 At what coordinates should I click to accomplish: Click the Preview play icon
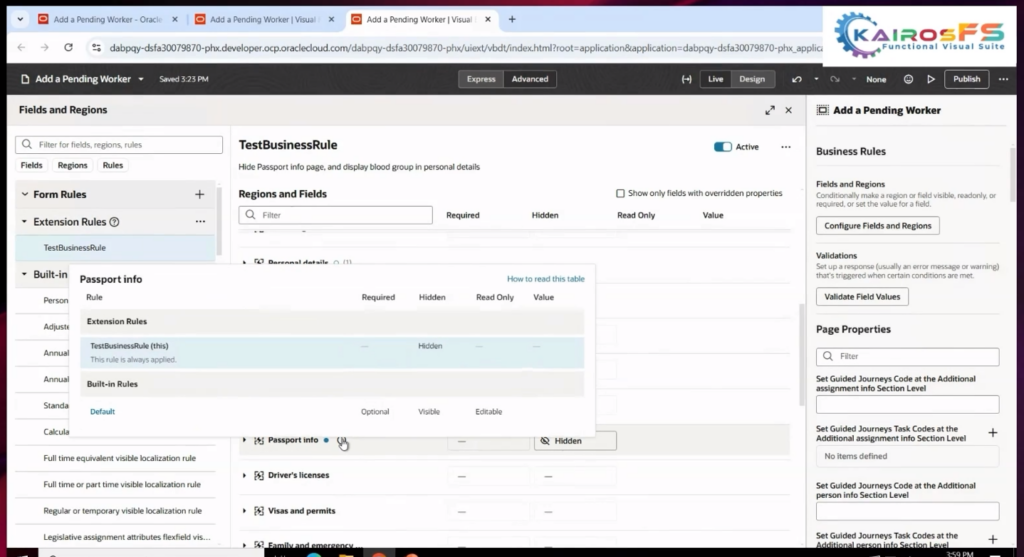pyautogui.click(x=931, y=79)
